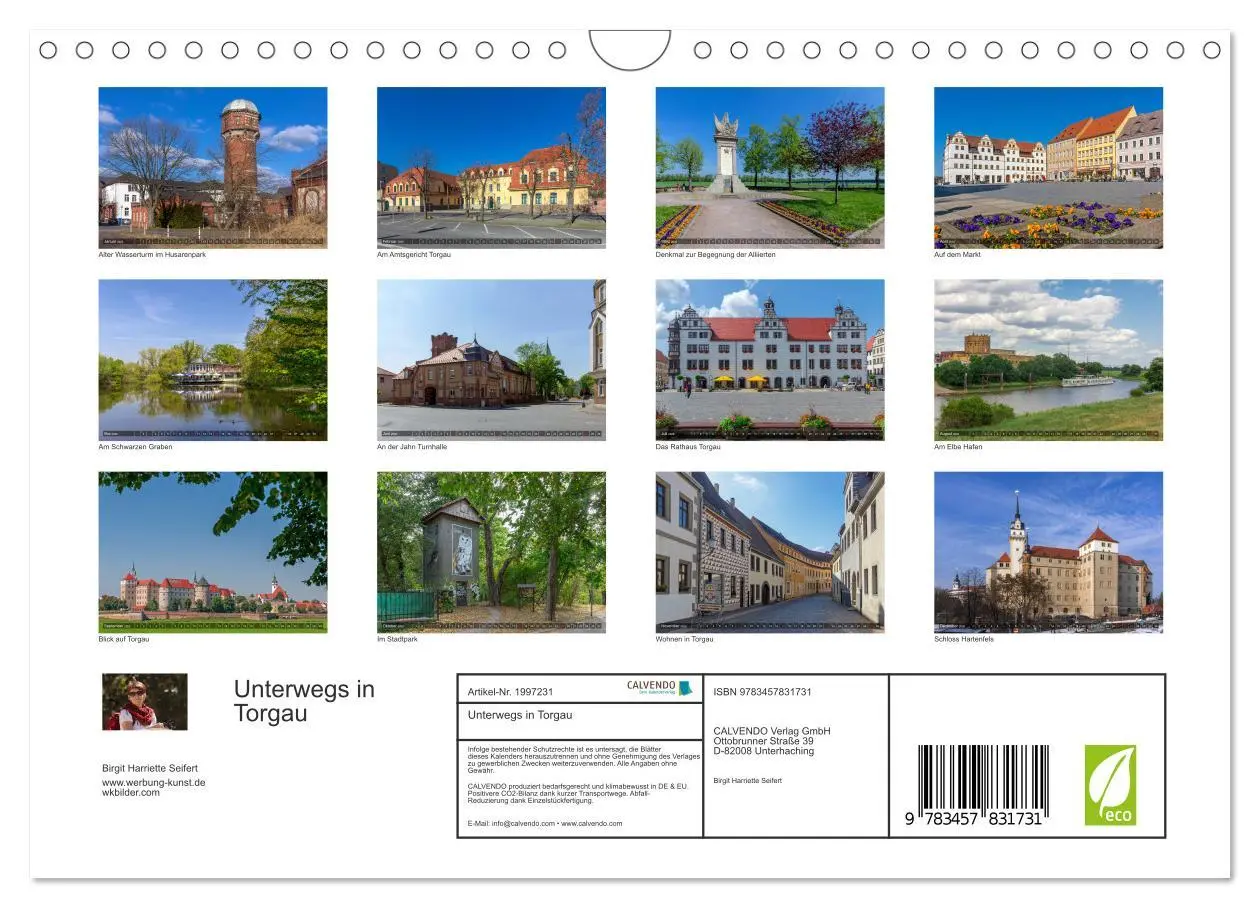
Task: Click the www.werbung-kunst.de link
Action: pyautogui.click(x=153, y=782)
